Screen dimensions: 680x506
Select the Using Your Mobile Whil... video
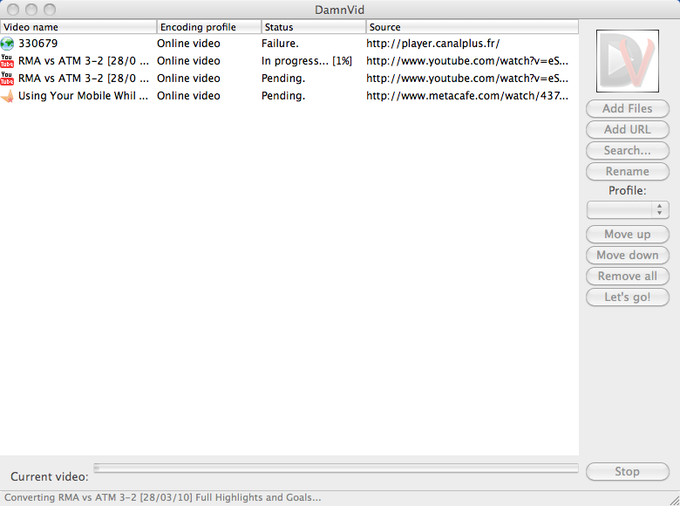83,96
